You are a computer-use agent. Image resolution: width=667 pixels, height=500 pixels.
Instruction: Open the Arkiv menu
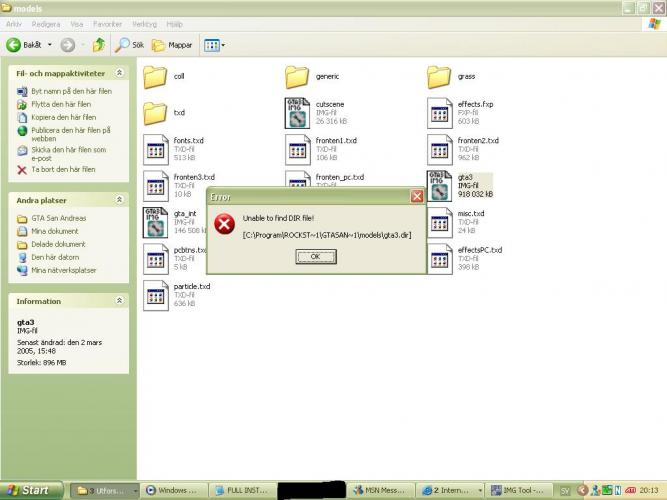tap(14, 24)
